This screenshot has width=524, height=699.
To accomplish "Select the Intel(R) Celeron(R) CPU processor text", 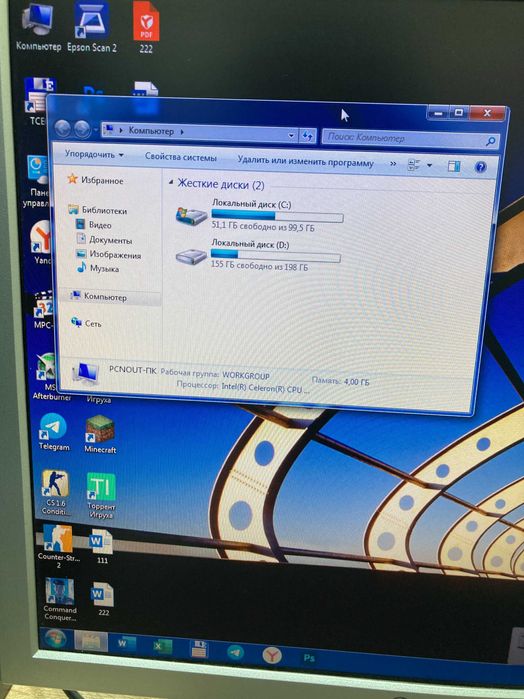I will (265, 389).
